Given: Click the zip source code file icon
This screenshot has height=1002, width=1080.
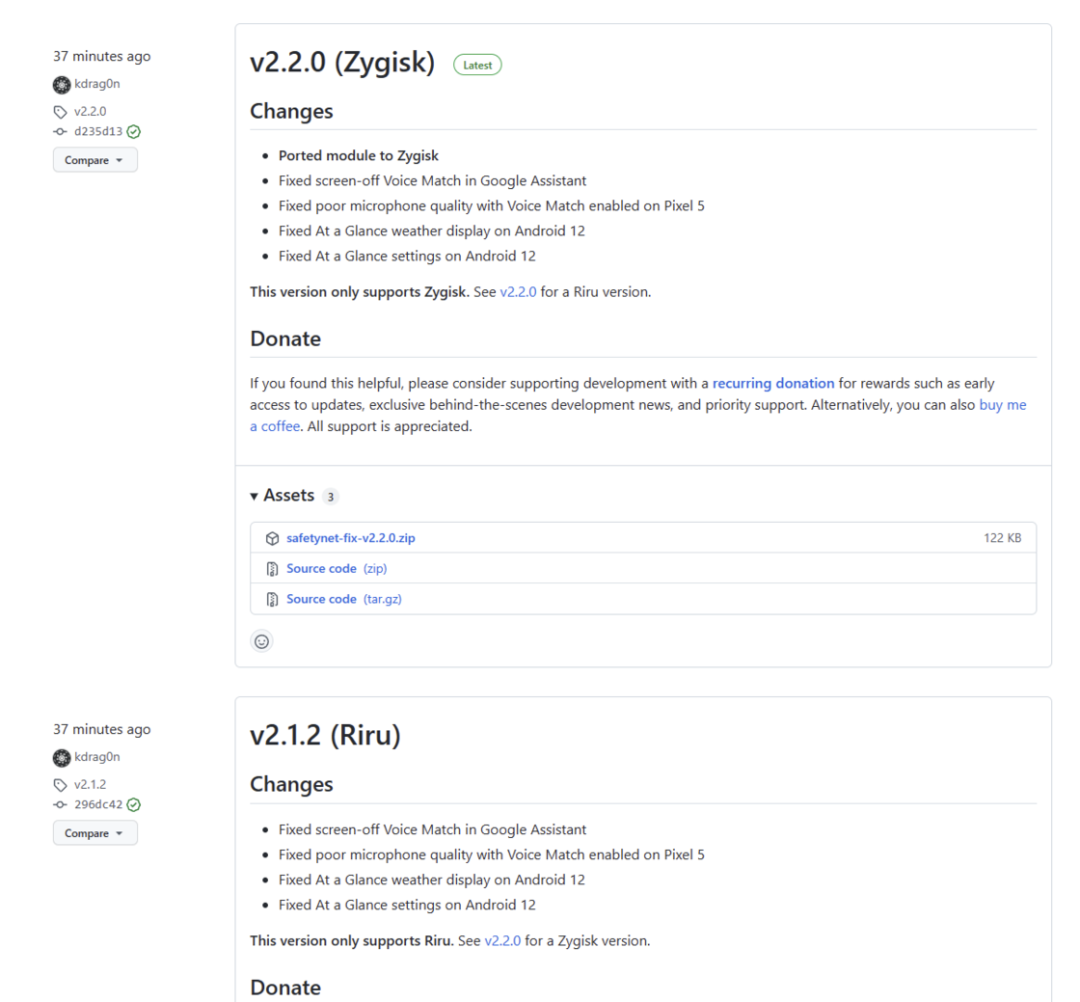Looking at the screenshot, I should coord(272,569).
